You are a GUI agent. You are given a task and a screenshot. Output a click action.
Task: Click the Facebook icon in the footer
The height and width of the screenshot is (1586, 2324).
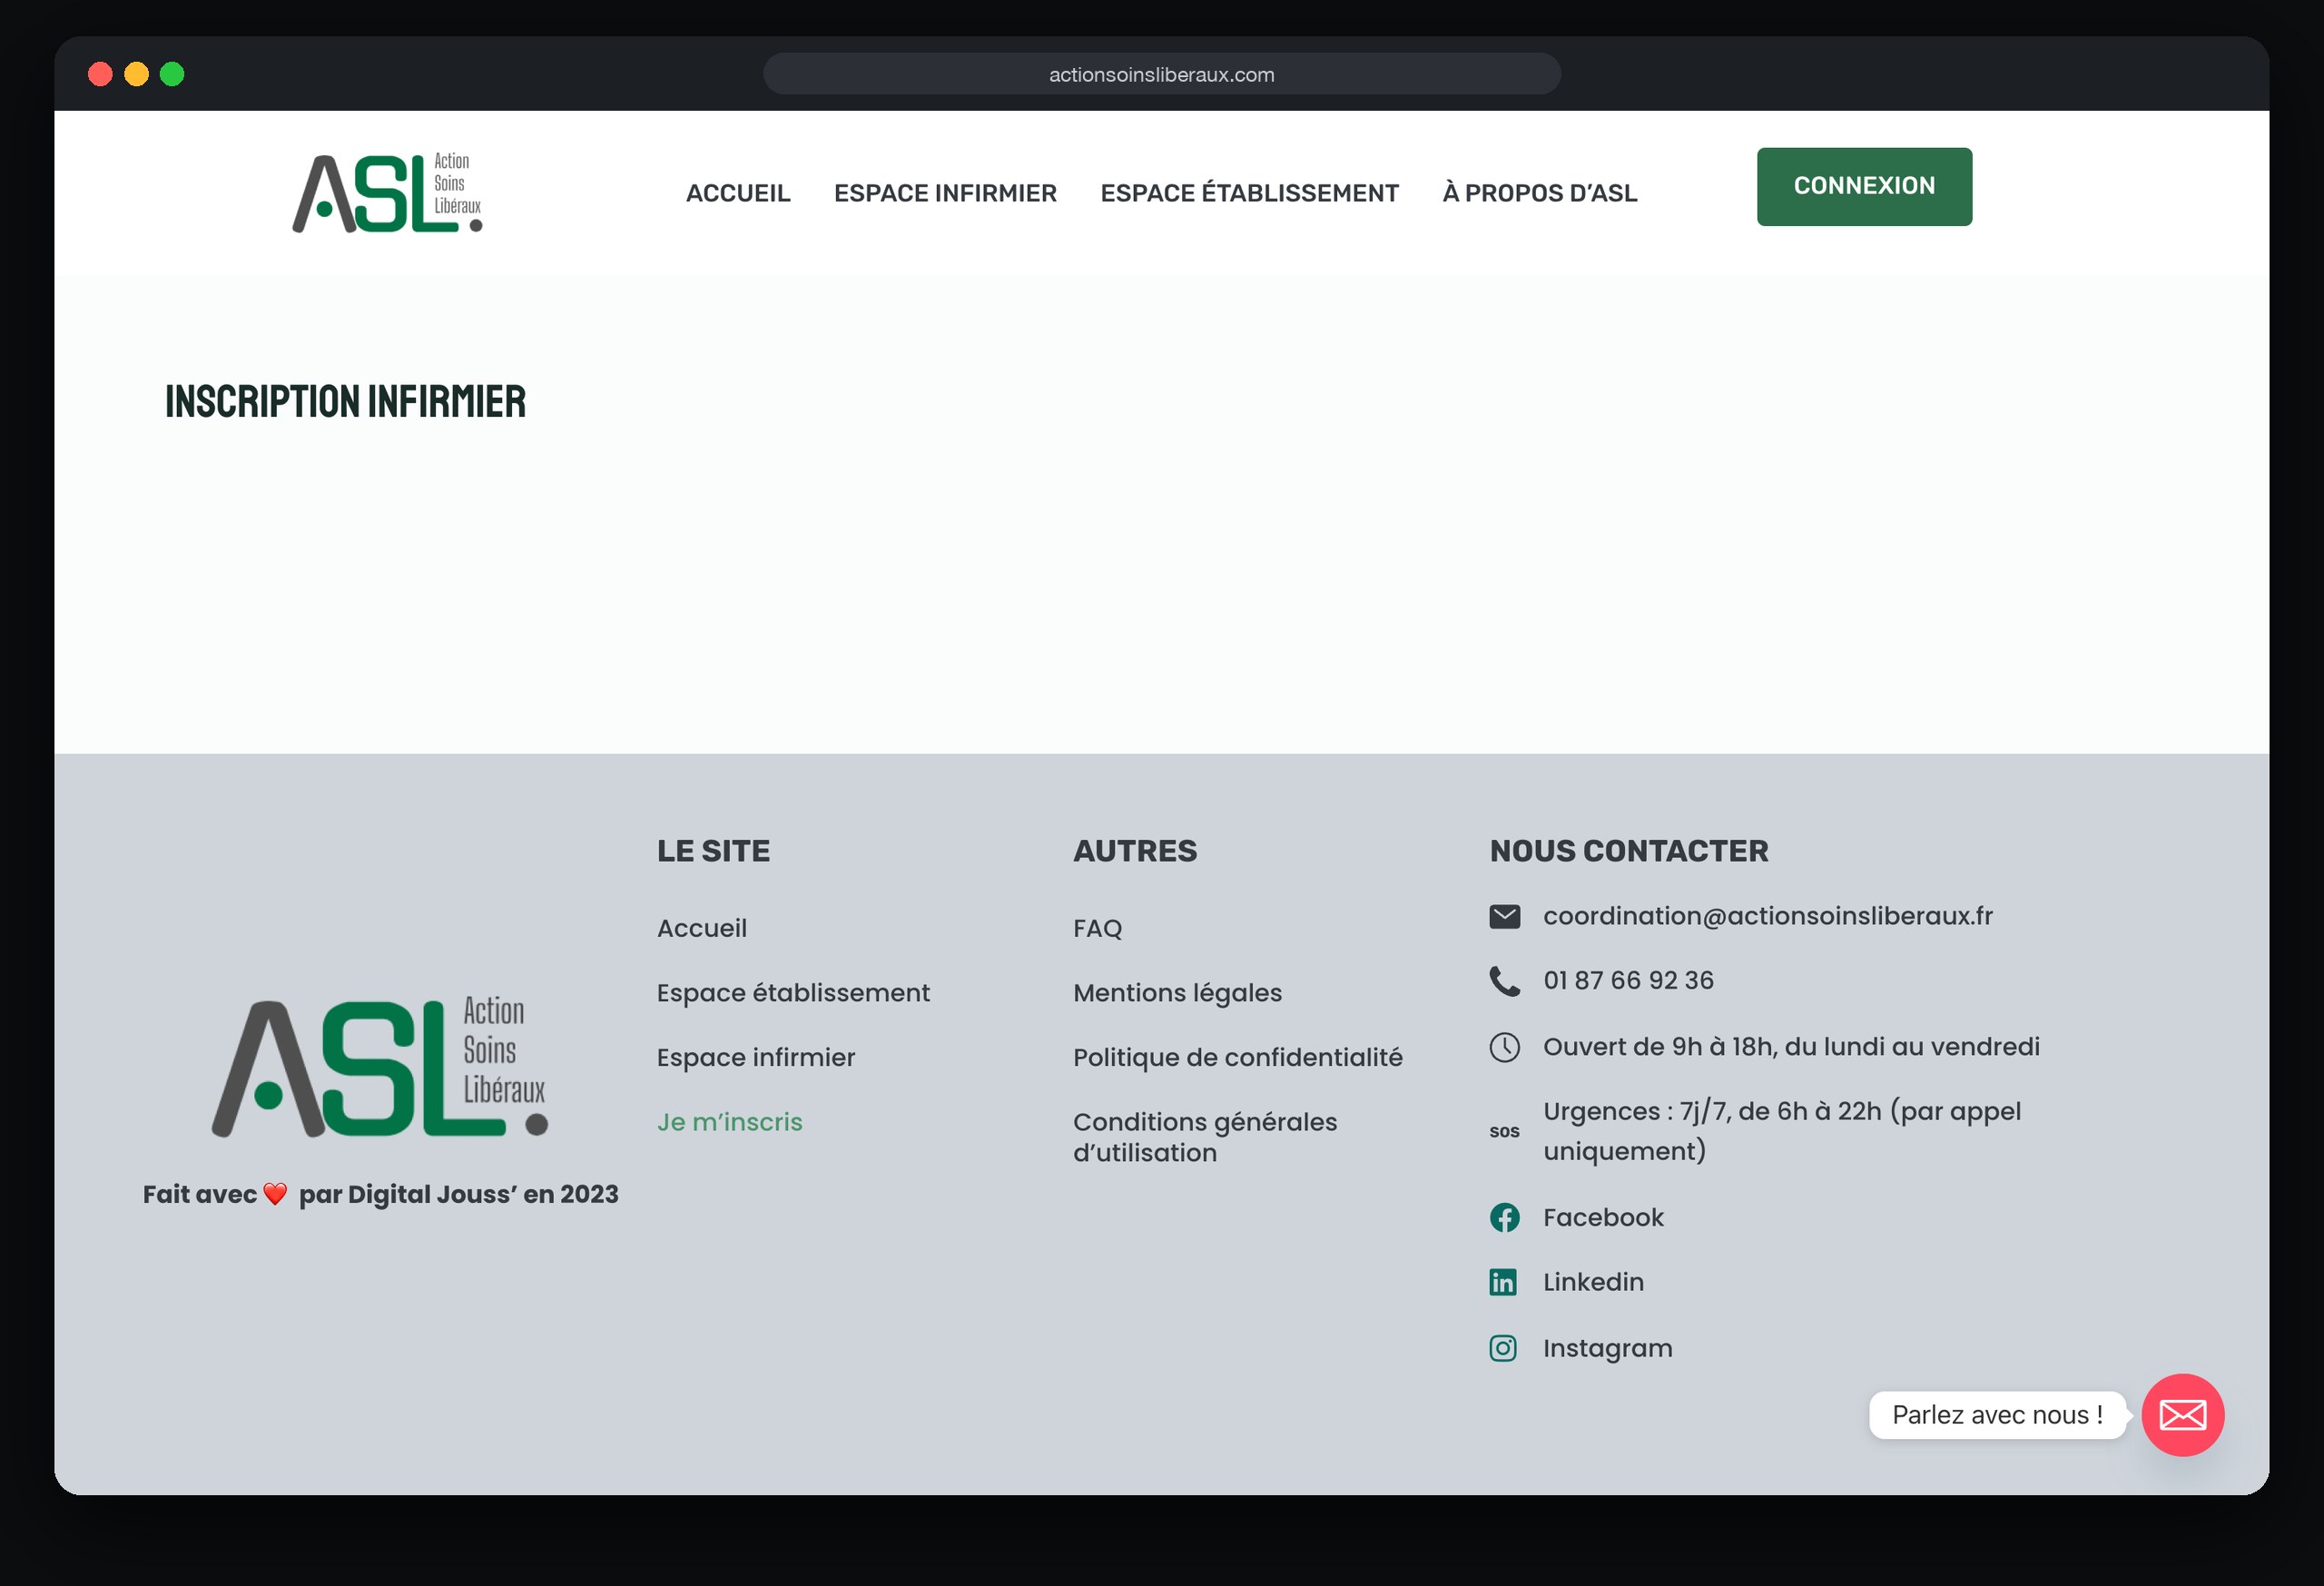pyautogui.click(x=1504, y=1217)
